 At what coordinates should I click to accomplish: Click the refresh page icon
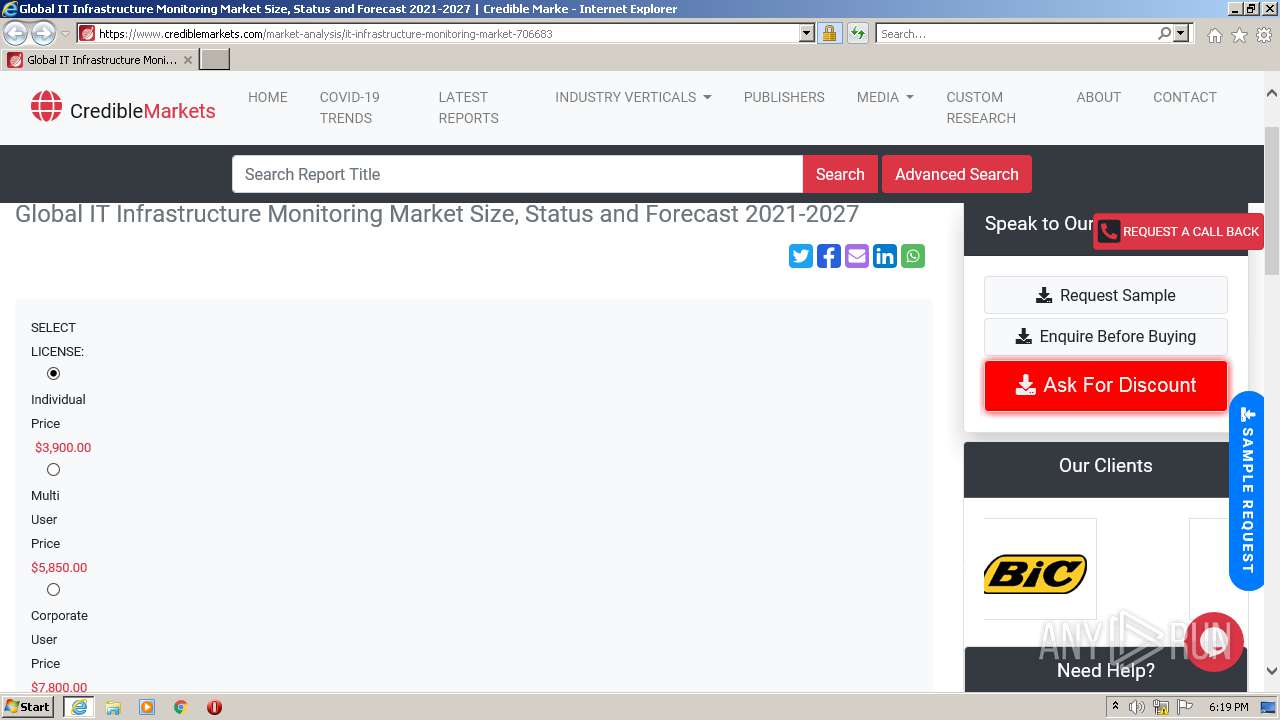point(857,33)
